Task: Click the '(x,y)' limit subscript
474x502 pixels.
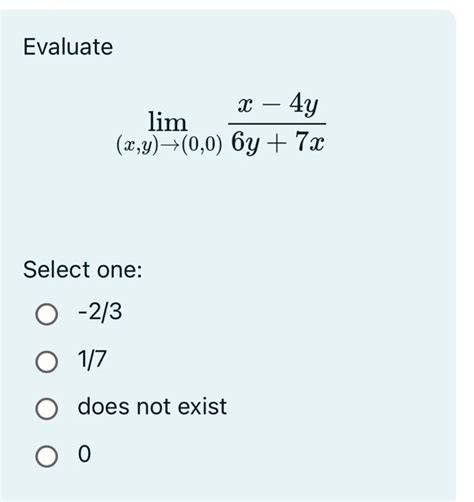Action: [x=137, y=145]
